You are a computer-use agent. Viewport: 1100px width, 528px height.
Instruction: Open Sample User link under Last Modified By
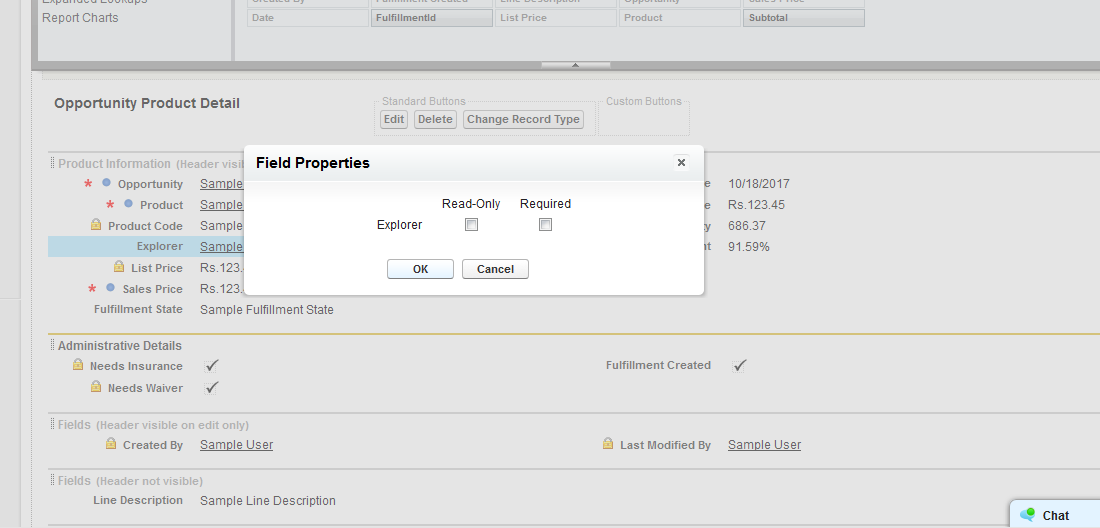pos(764,445)
